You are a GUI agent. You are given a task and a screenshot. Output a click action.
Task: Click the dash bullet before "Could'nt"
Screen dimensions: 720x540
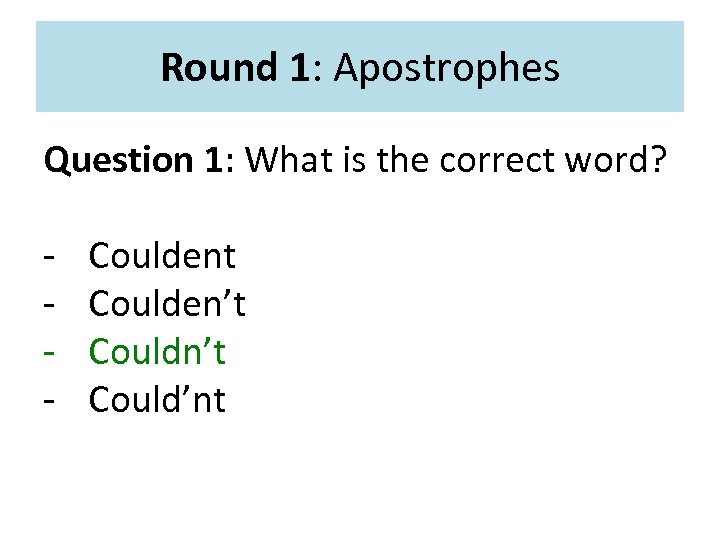(x=49, y=401)
